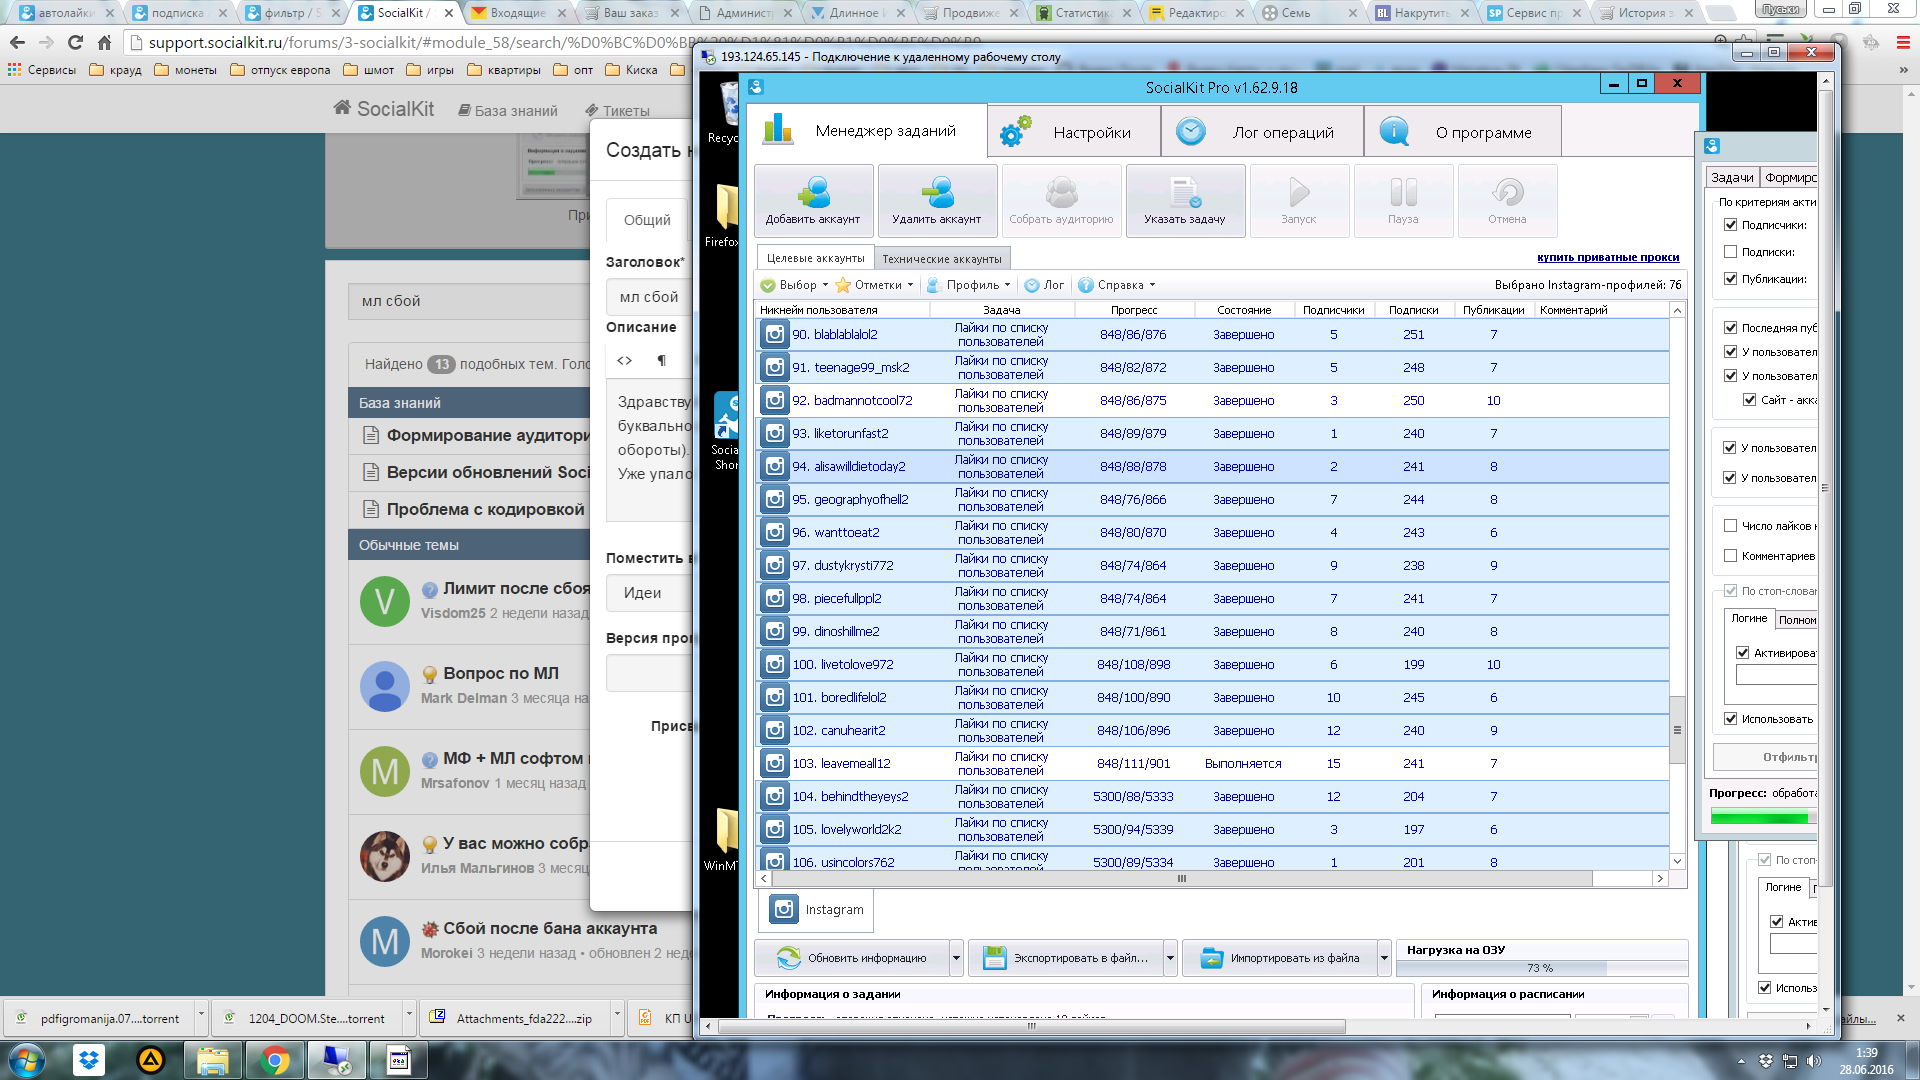Toggle the Активировать checkbox
1920x1080 pixels.
[x=1743, y=653]
